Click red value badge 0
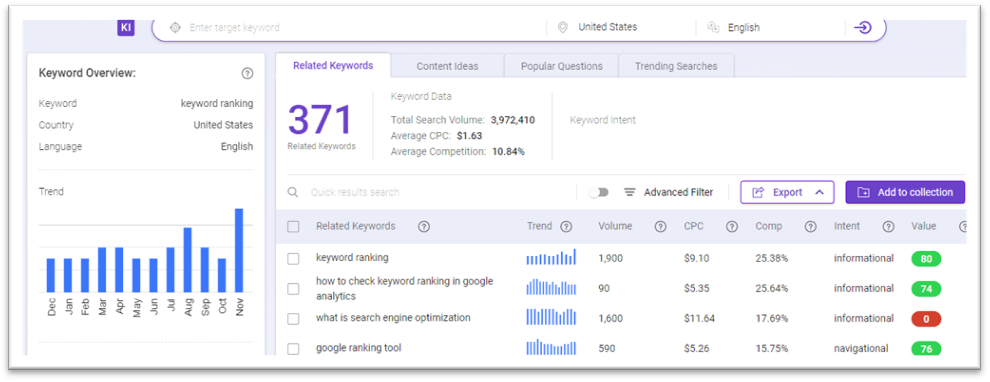The height and width of the screenshot is (382, 990). pyautogui.click(x=926, y=319)
